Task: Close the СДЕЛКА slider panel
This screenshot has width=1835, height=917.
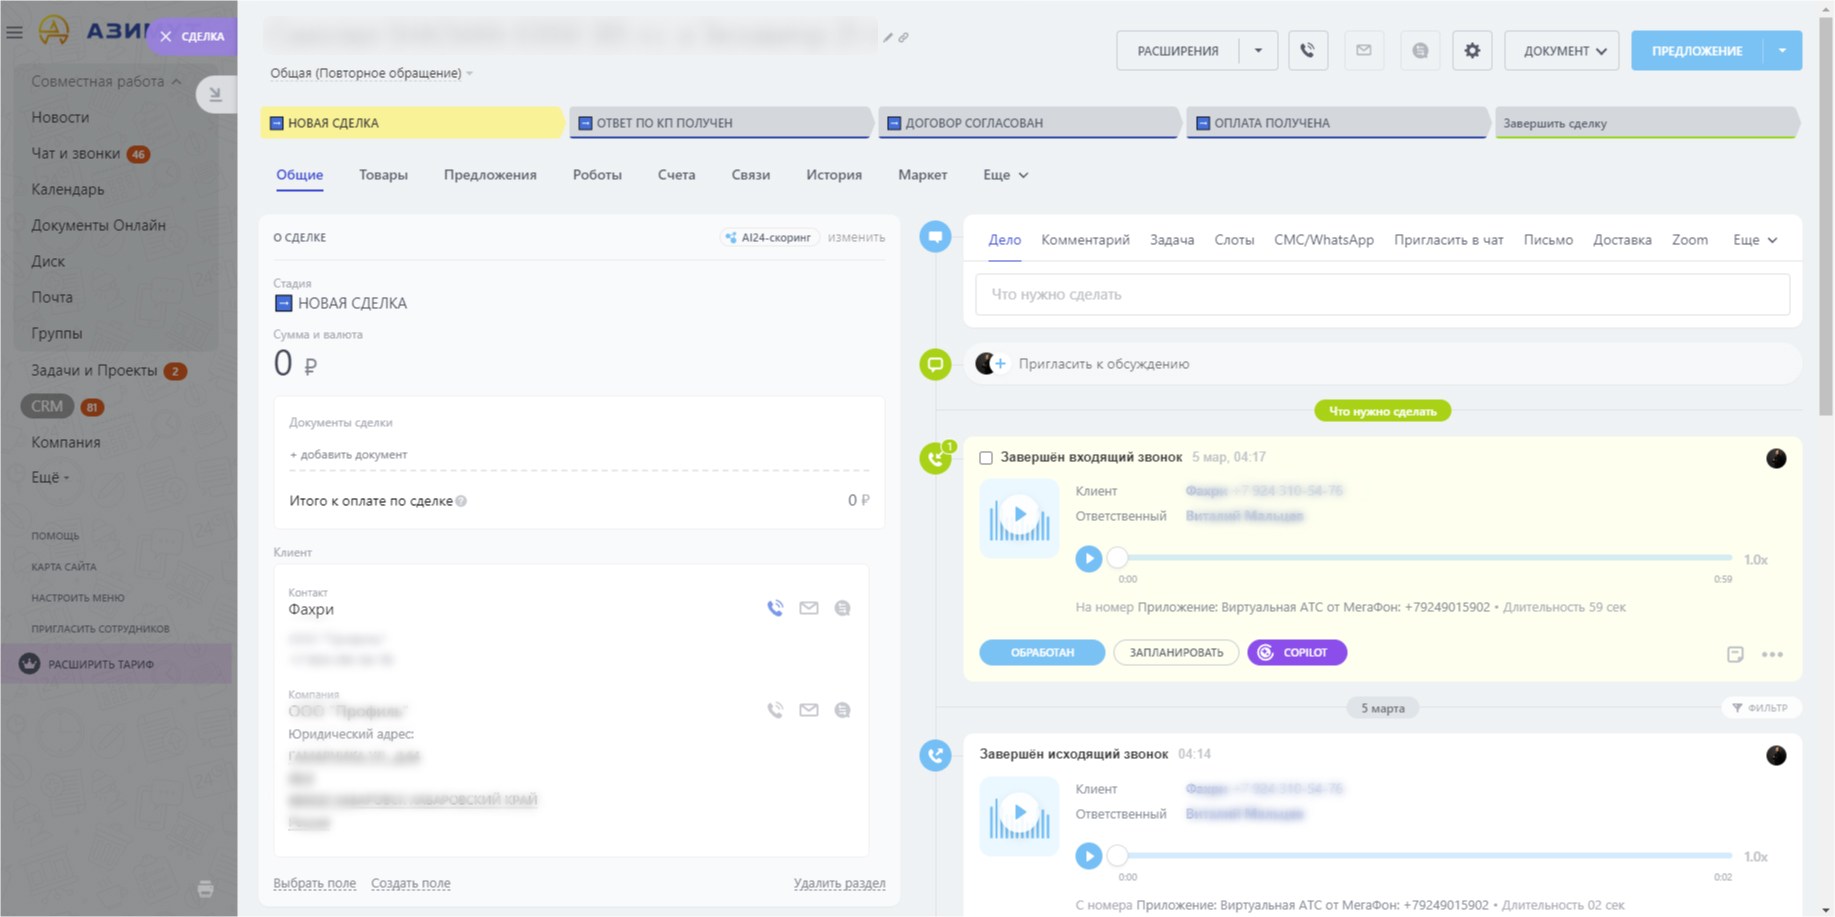Action: (166, 36)
